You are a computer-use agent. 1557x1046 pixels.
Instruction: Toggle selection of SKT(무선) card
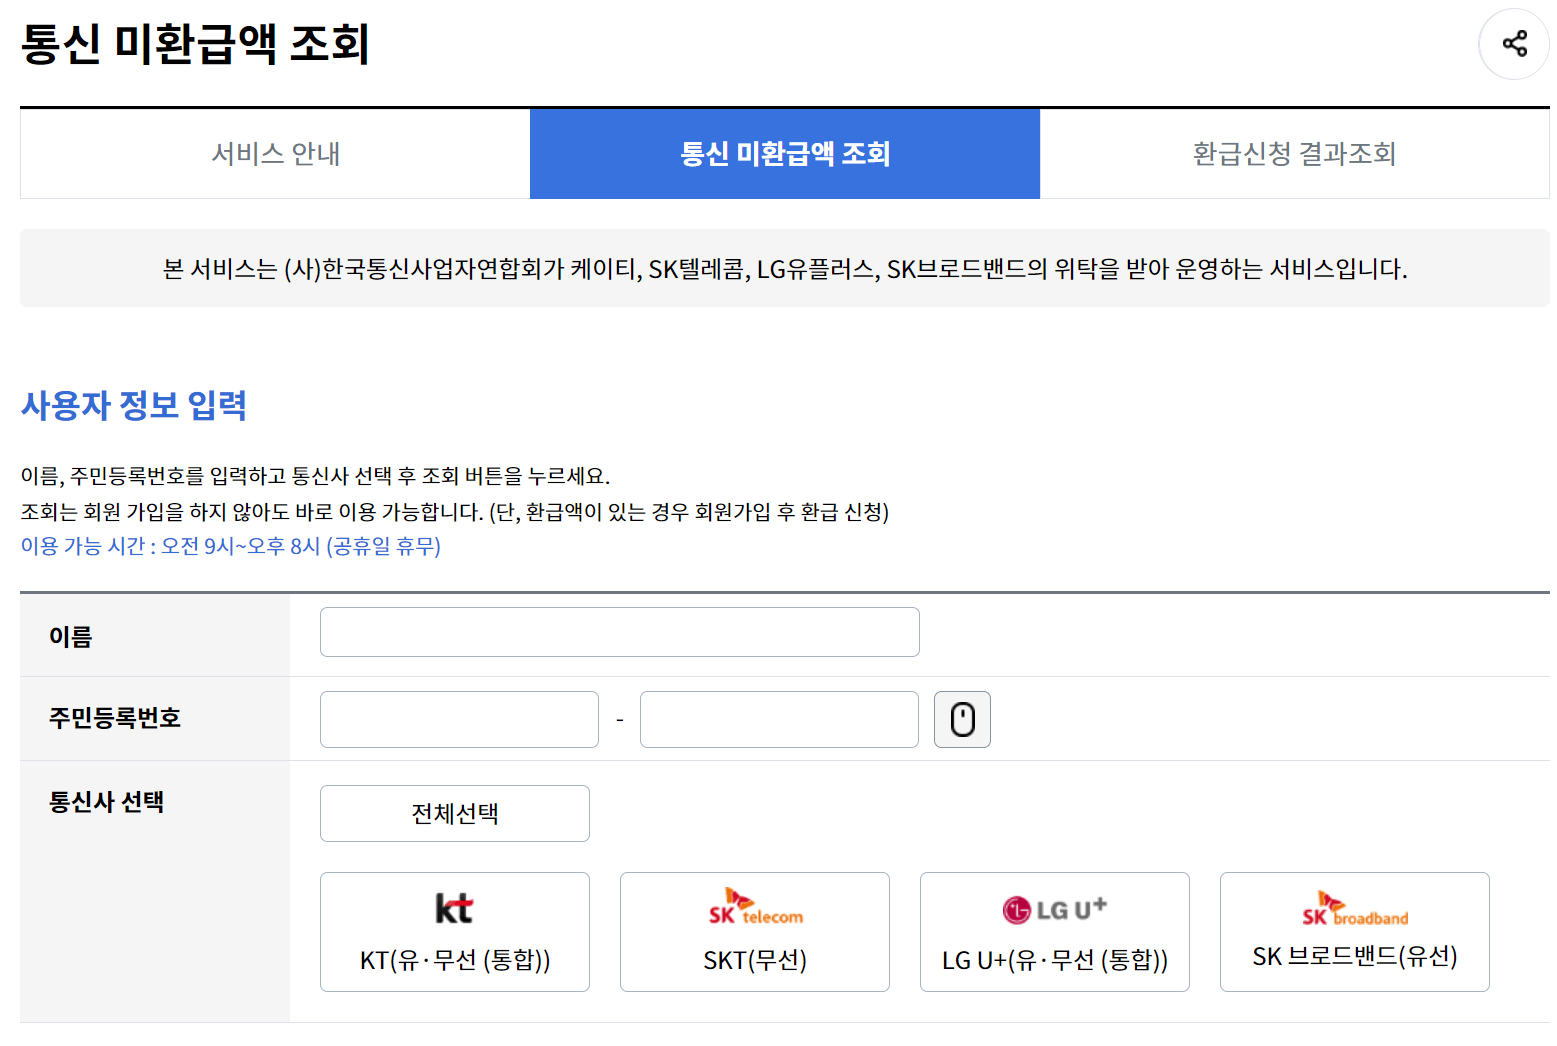(754, 932)
